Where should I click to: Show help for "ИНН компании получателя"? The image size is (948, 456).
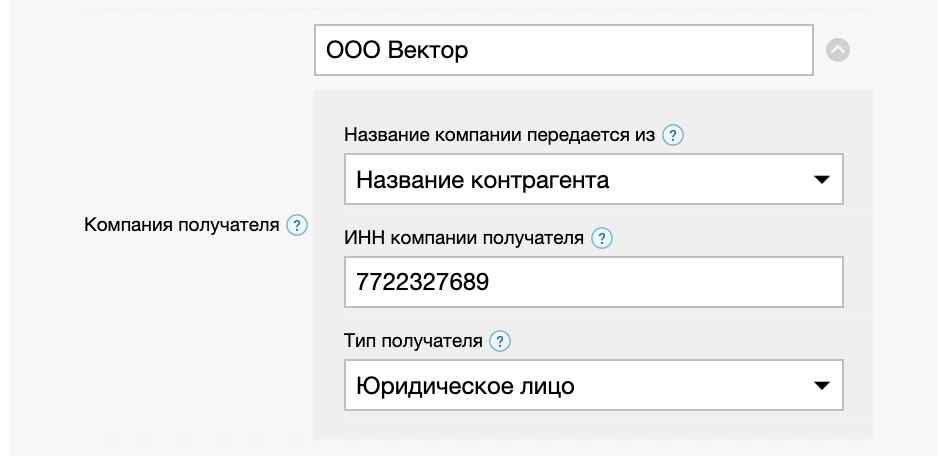[601, 238]
